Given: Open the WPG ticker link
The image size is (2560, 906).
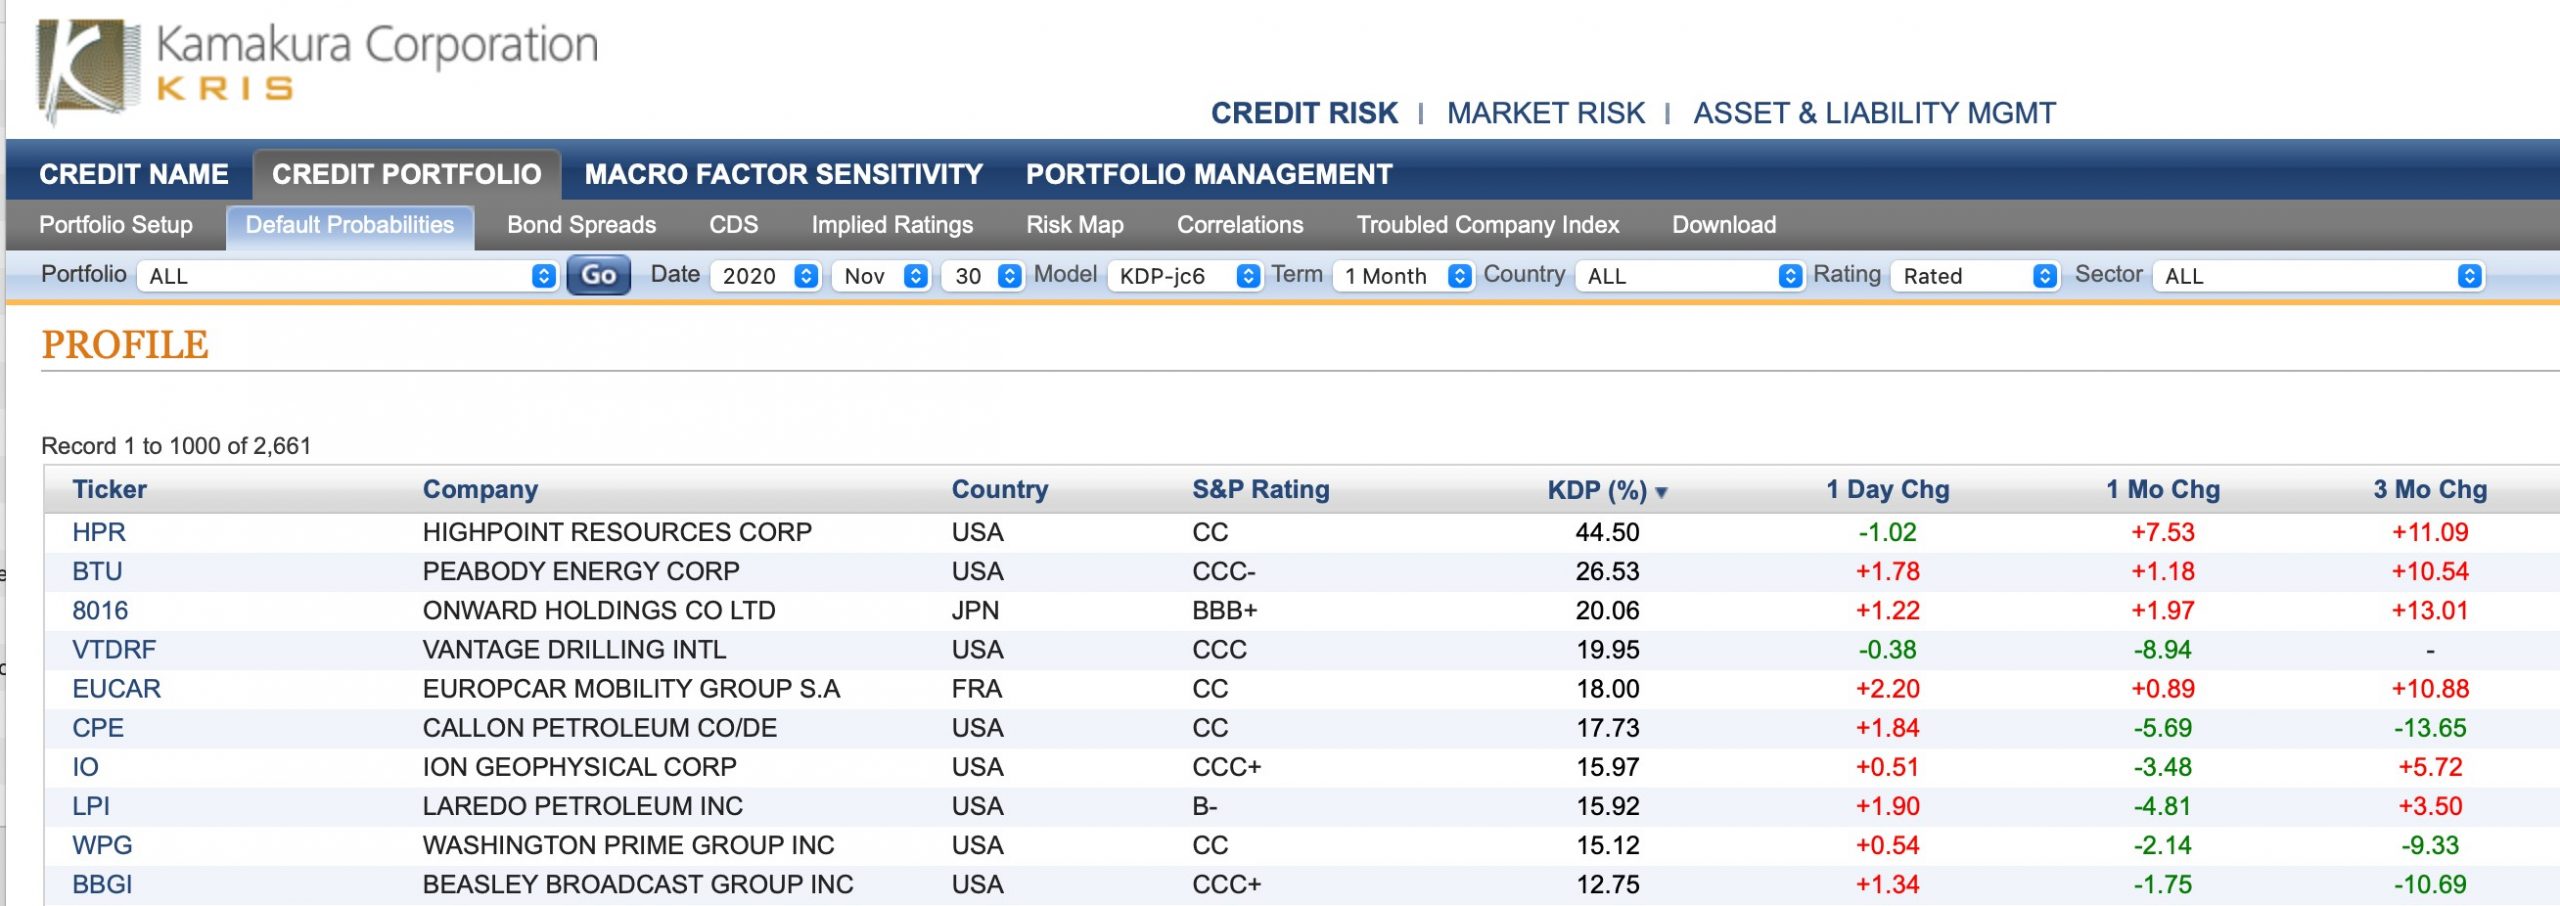Looking at the screenshot, I should pyautogui.click(x=102, y=844).
